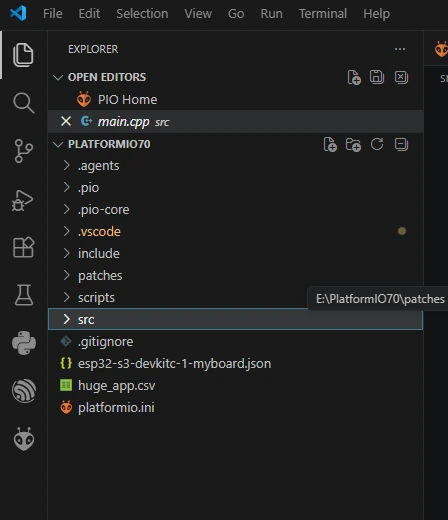The width and height of the screenshot is (448, 520).
Task: Open the Selection menu
Action: tap(142, 14)
